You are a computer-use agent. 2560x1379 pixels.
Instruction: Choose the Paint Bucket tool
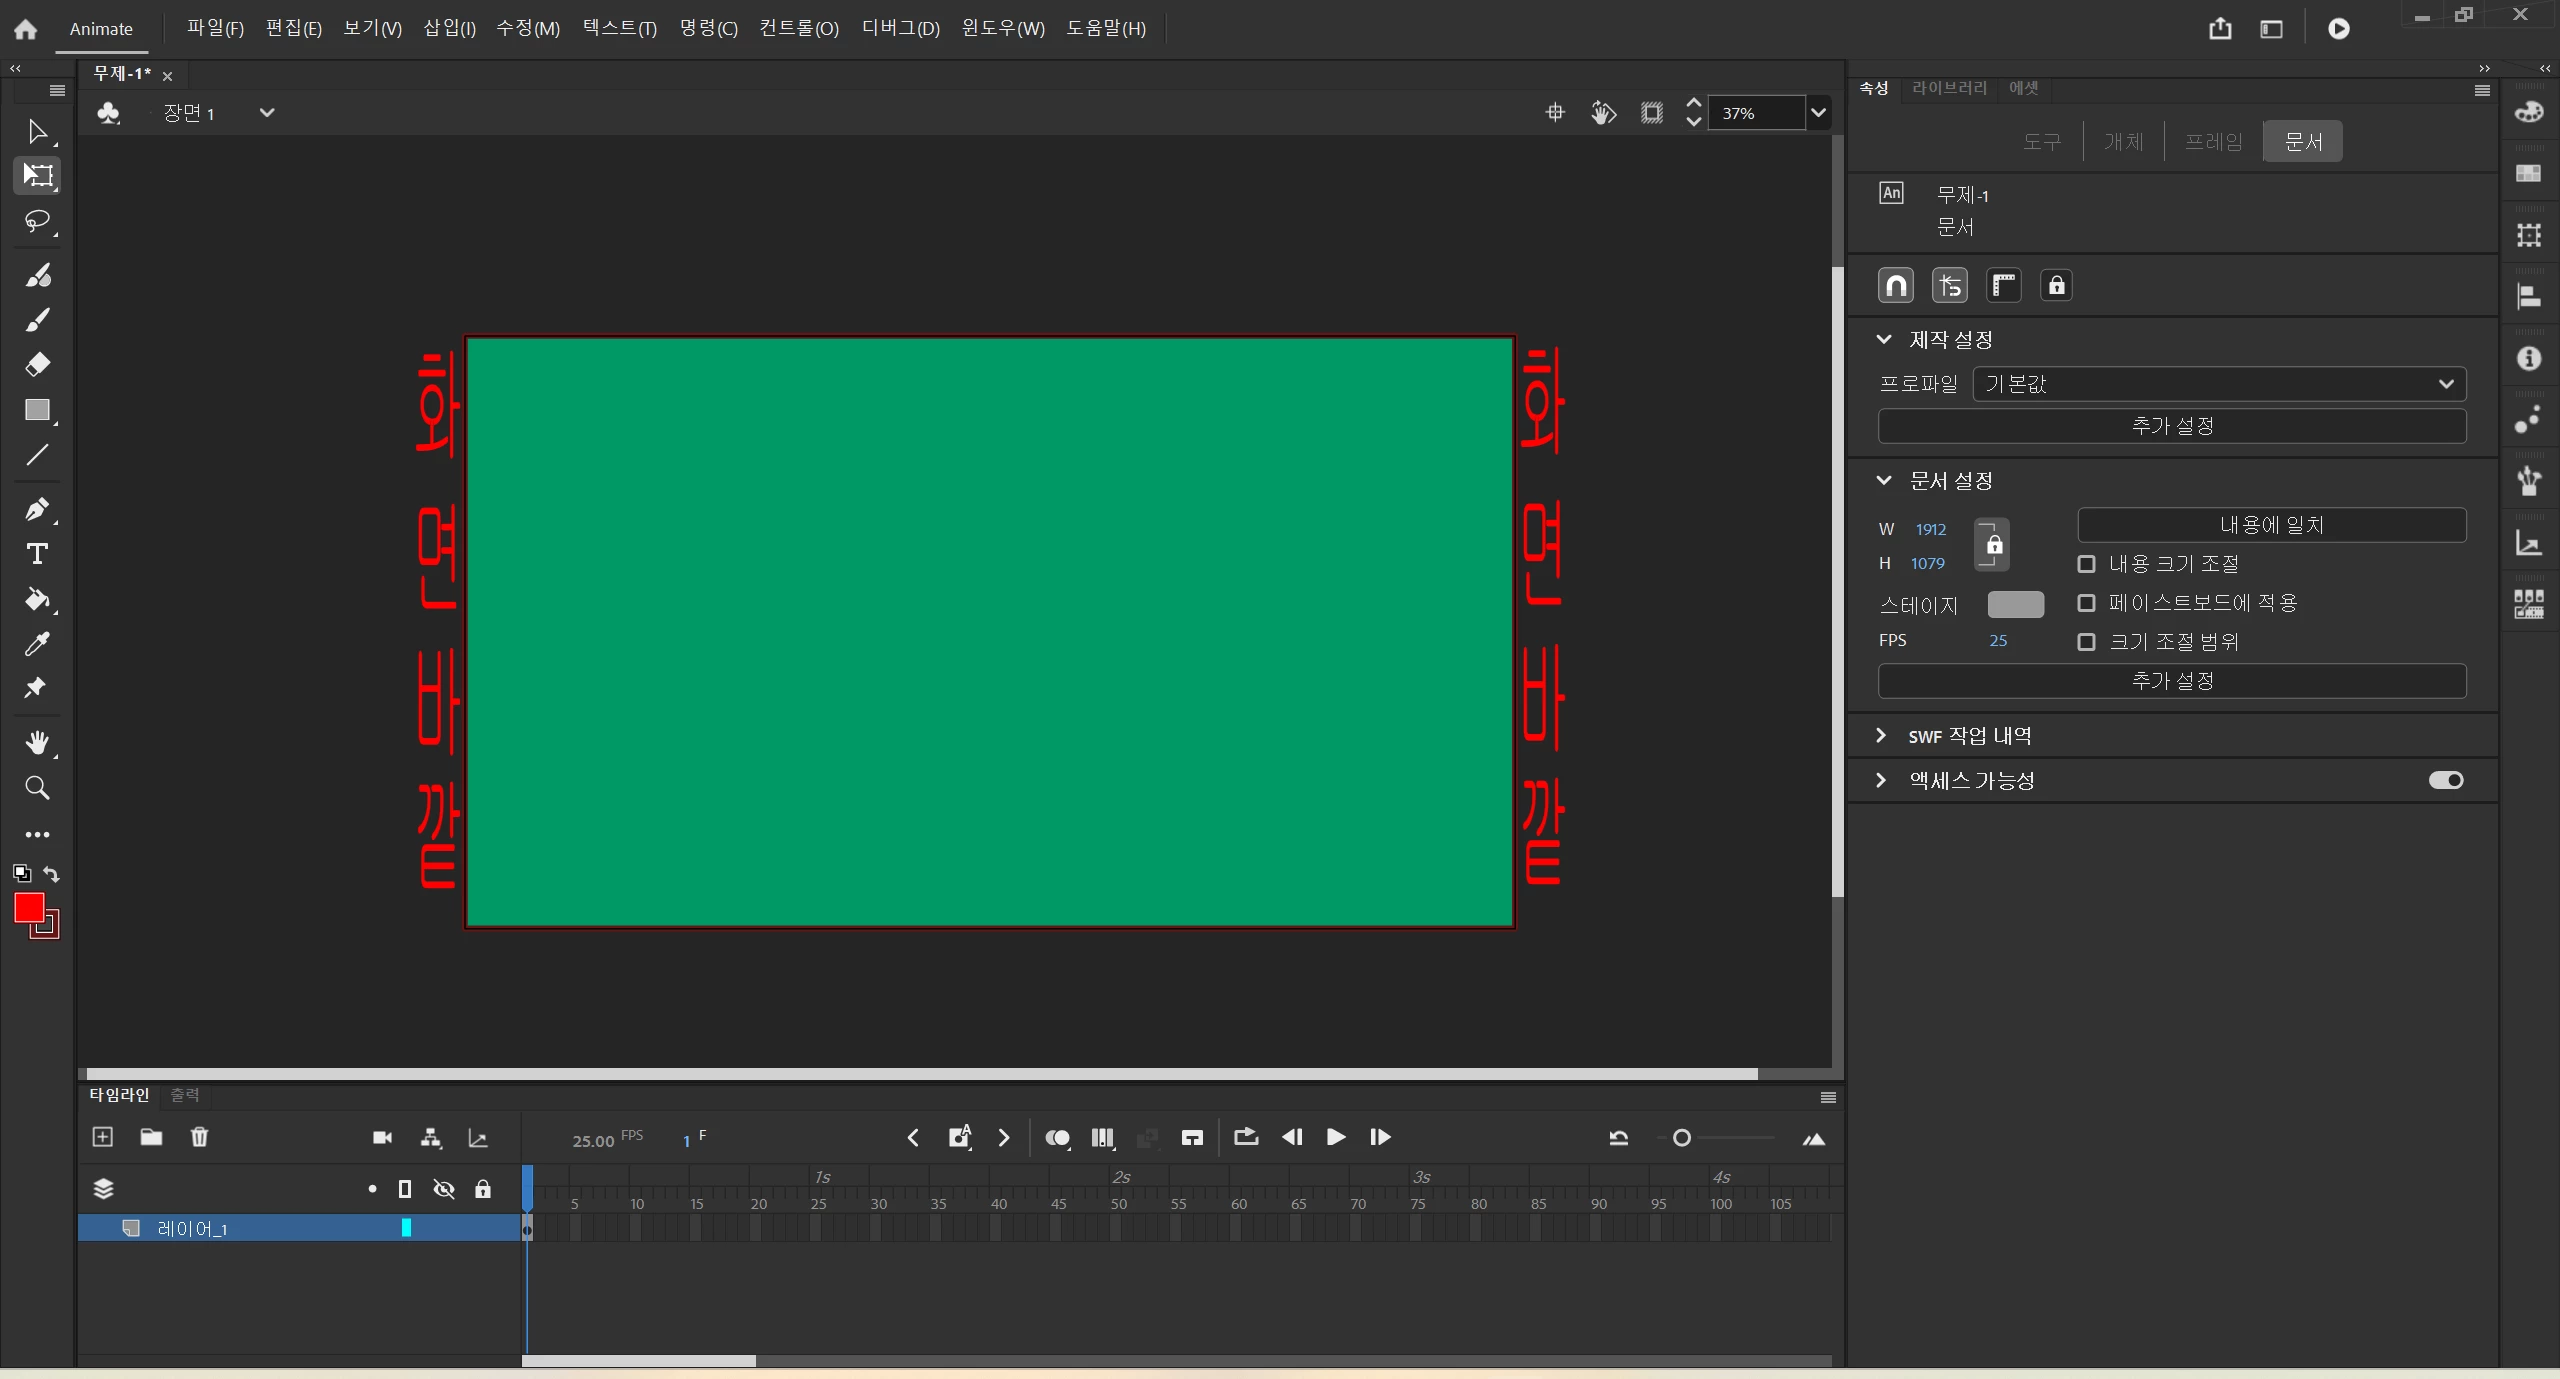tap(37, 599)
